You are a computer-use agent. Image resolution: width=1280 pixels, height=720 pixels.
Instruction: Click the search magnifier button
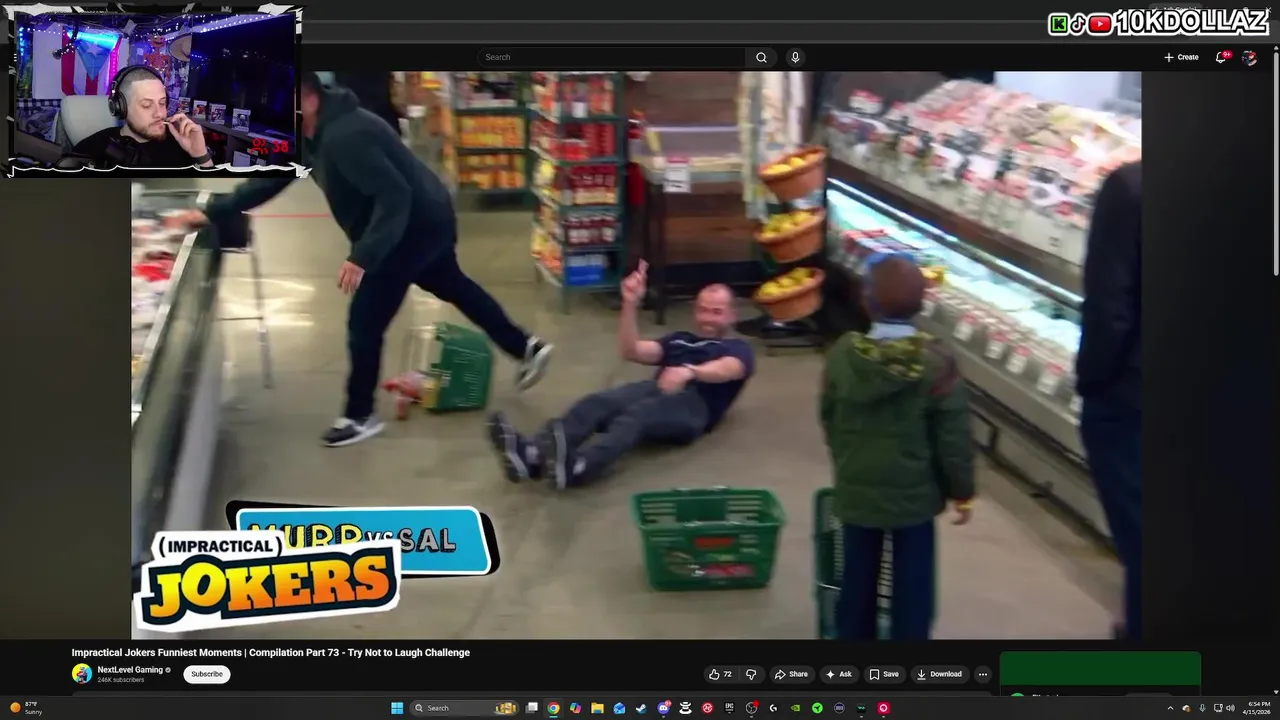761,57
